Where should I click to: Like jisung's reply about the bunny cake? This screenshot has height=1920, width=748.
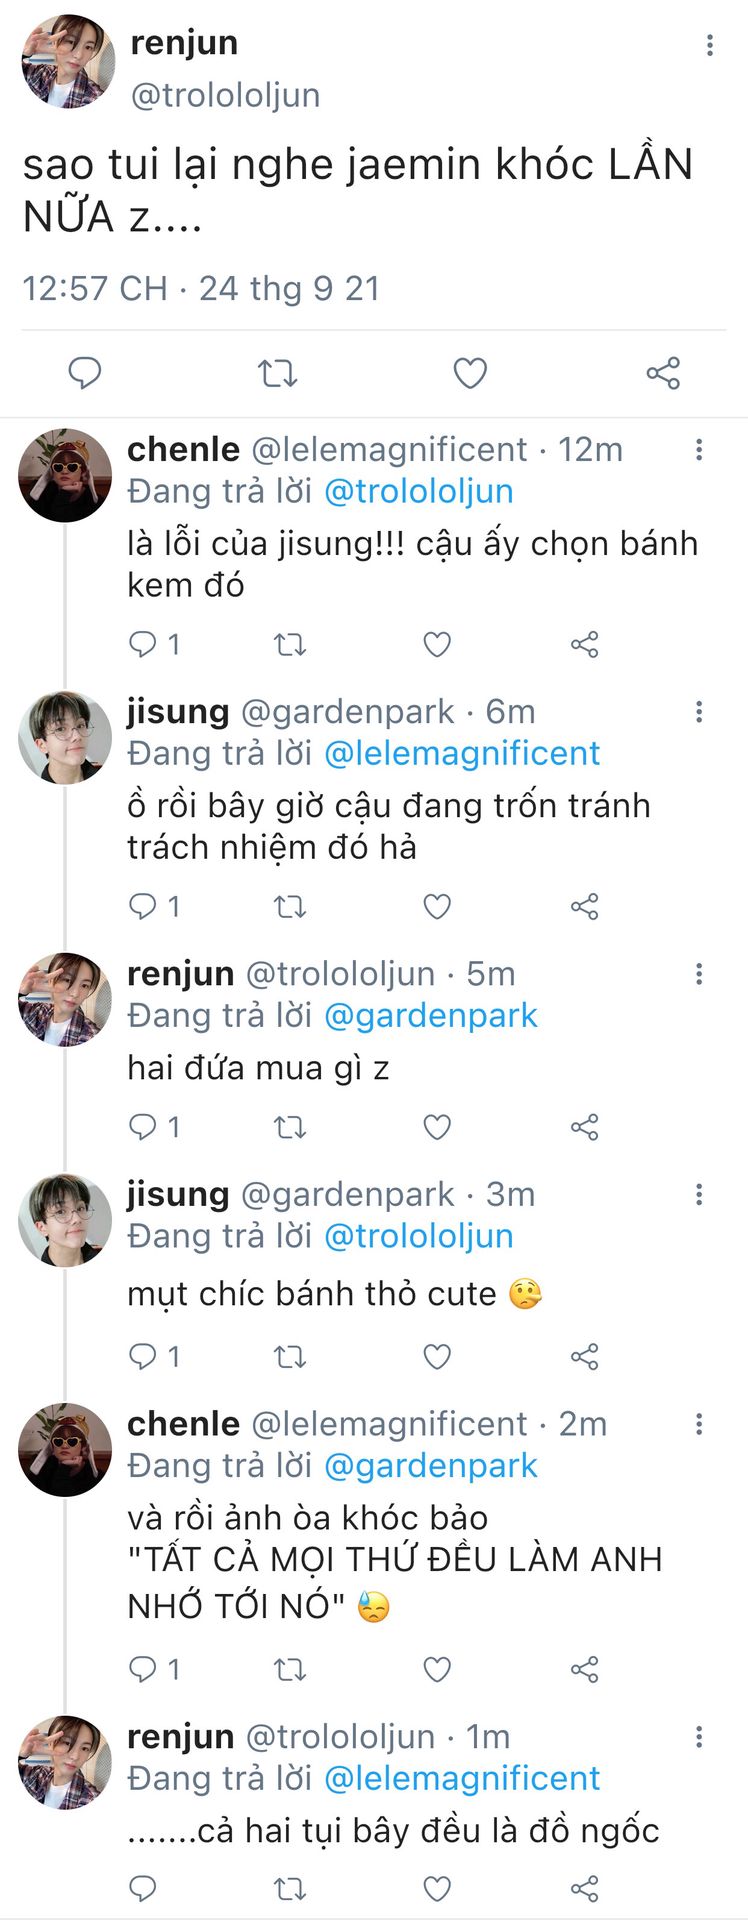(437, 1356)
